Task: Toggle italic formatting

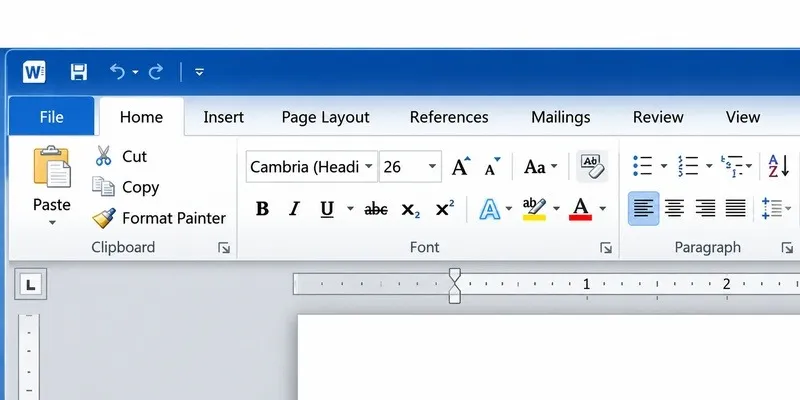Action: coord(294,209)
